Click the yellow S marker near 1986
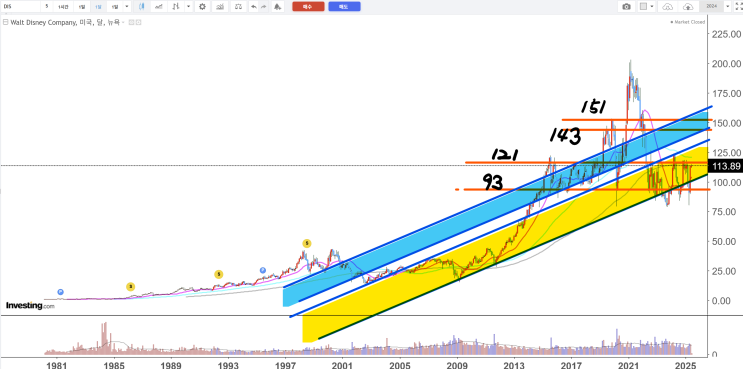The width and height of the screenshot is (743, 369). tap(130, 286)
